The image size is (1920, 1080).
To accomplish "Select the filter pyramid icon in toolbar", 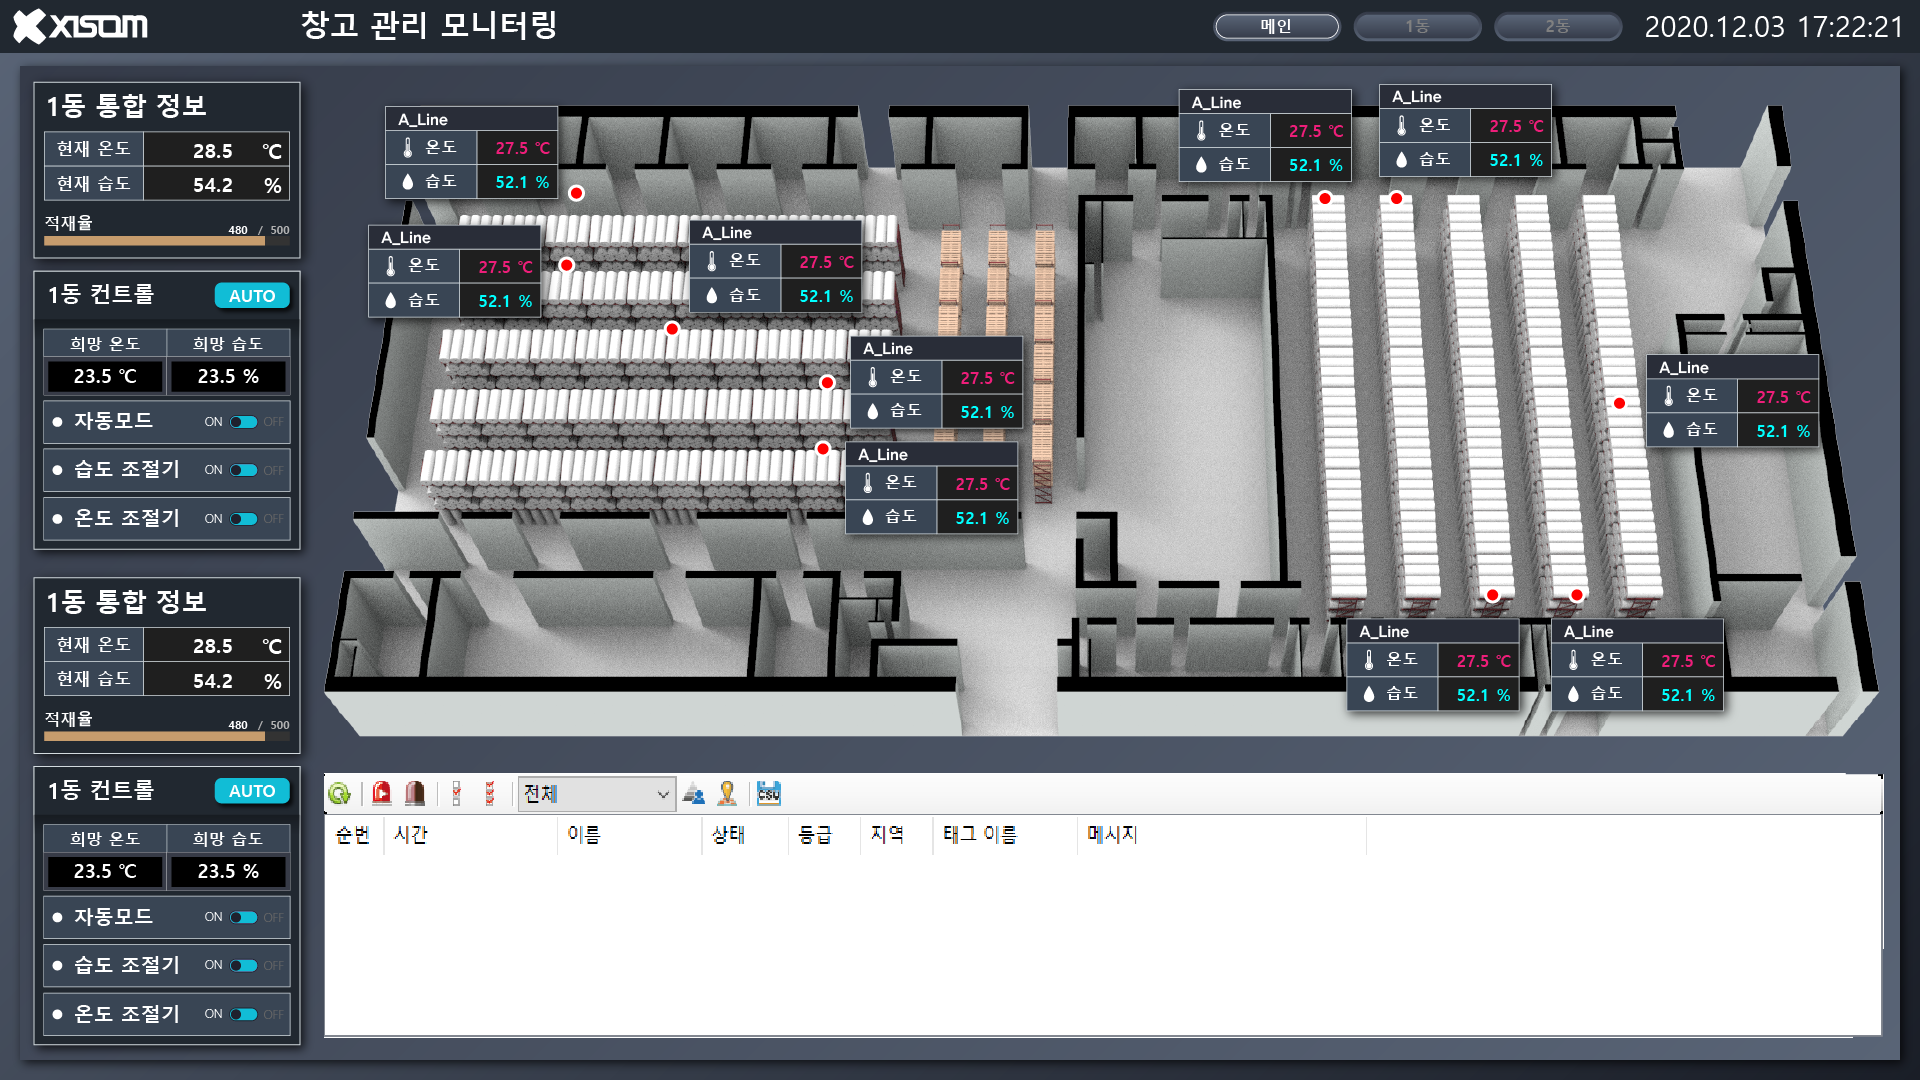I will click(694, 793).
